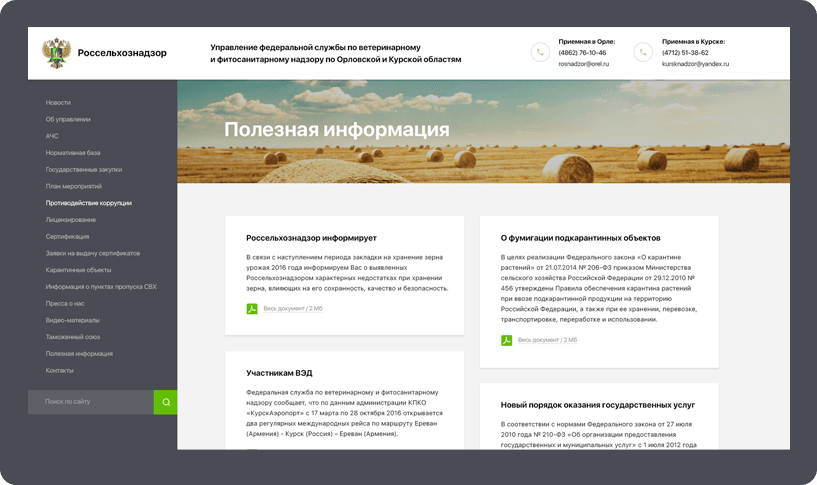817x485 pixels.
Task: Open Весь документ link under фумигации card
Action: point(547,340)
